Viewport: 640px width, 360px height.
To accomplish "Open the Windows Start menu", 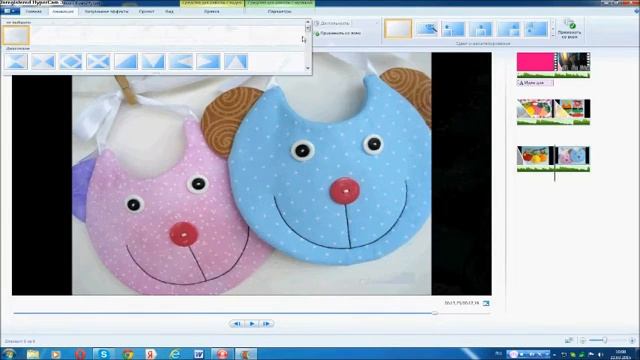I will tap(9, 354).
